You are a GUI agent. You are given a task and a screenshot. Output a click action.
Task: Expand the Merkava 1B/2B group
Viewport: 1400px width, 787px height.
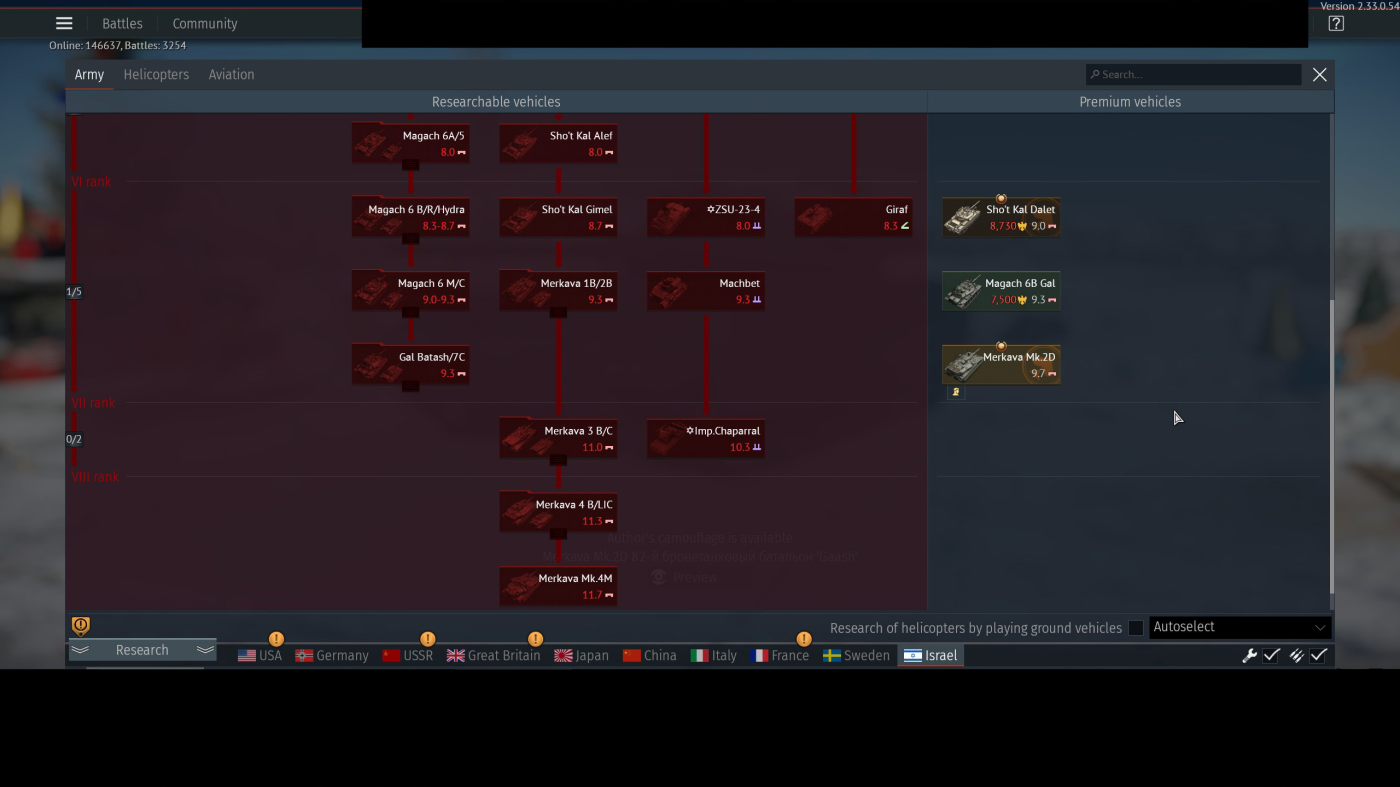(558, 290)
